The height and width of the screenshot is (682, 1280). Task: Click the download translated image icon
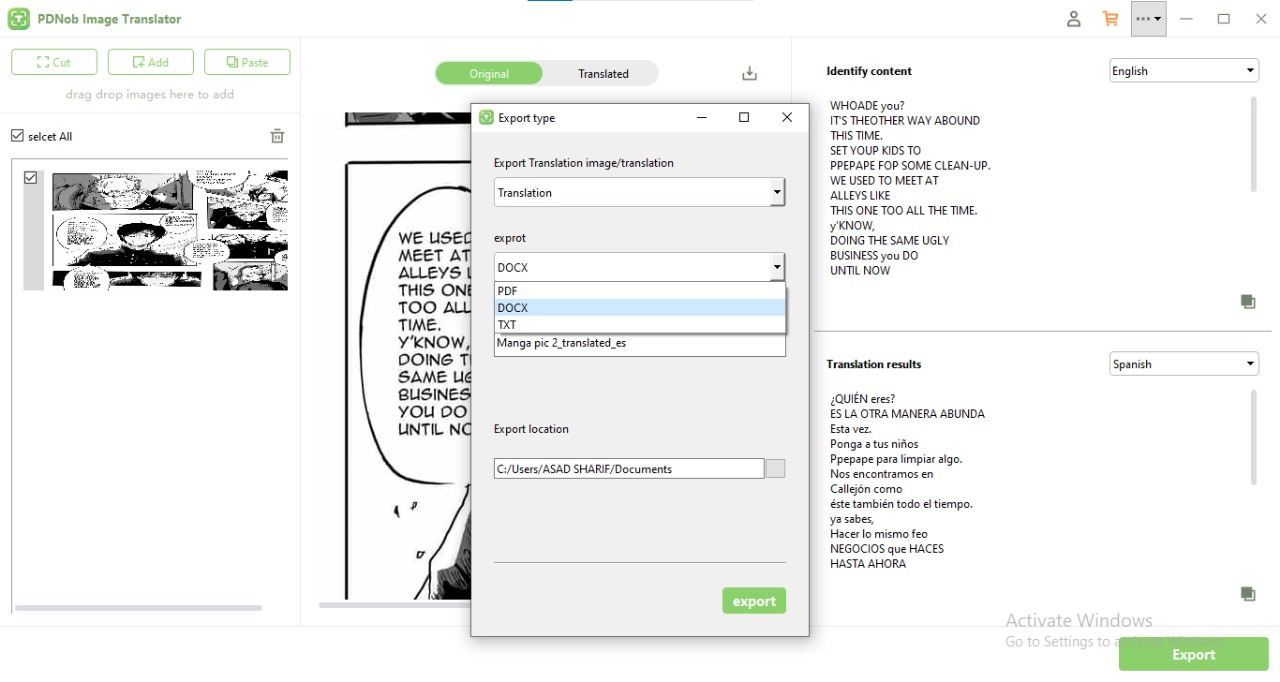(x=748, y=73)
